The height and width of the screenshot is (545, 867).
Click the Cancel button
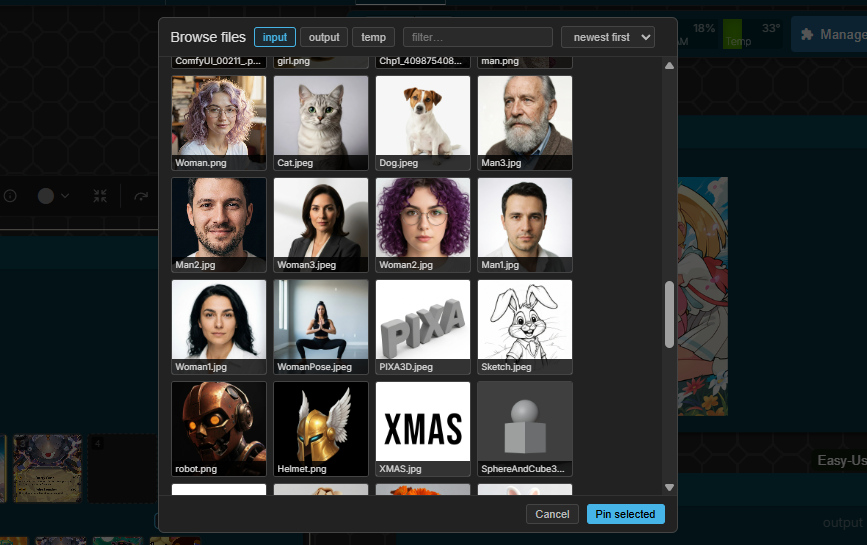pyautogui.click(x=552, y=514)
